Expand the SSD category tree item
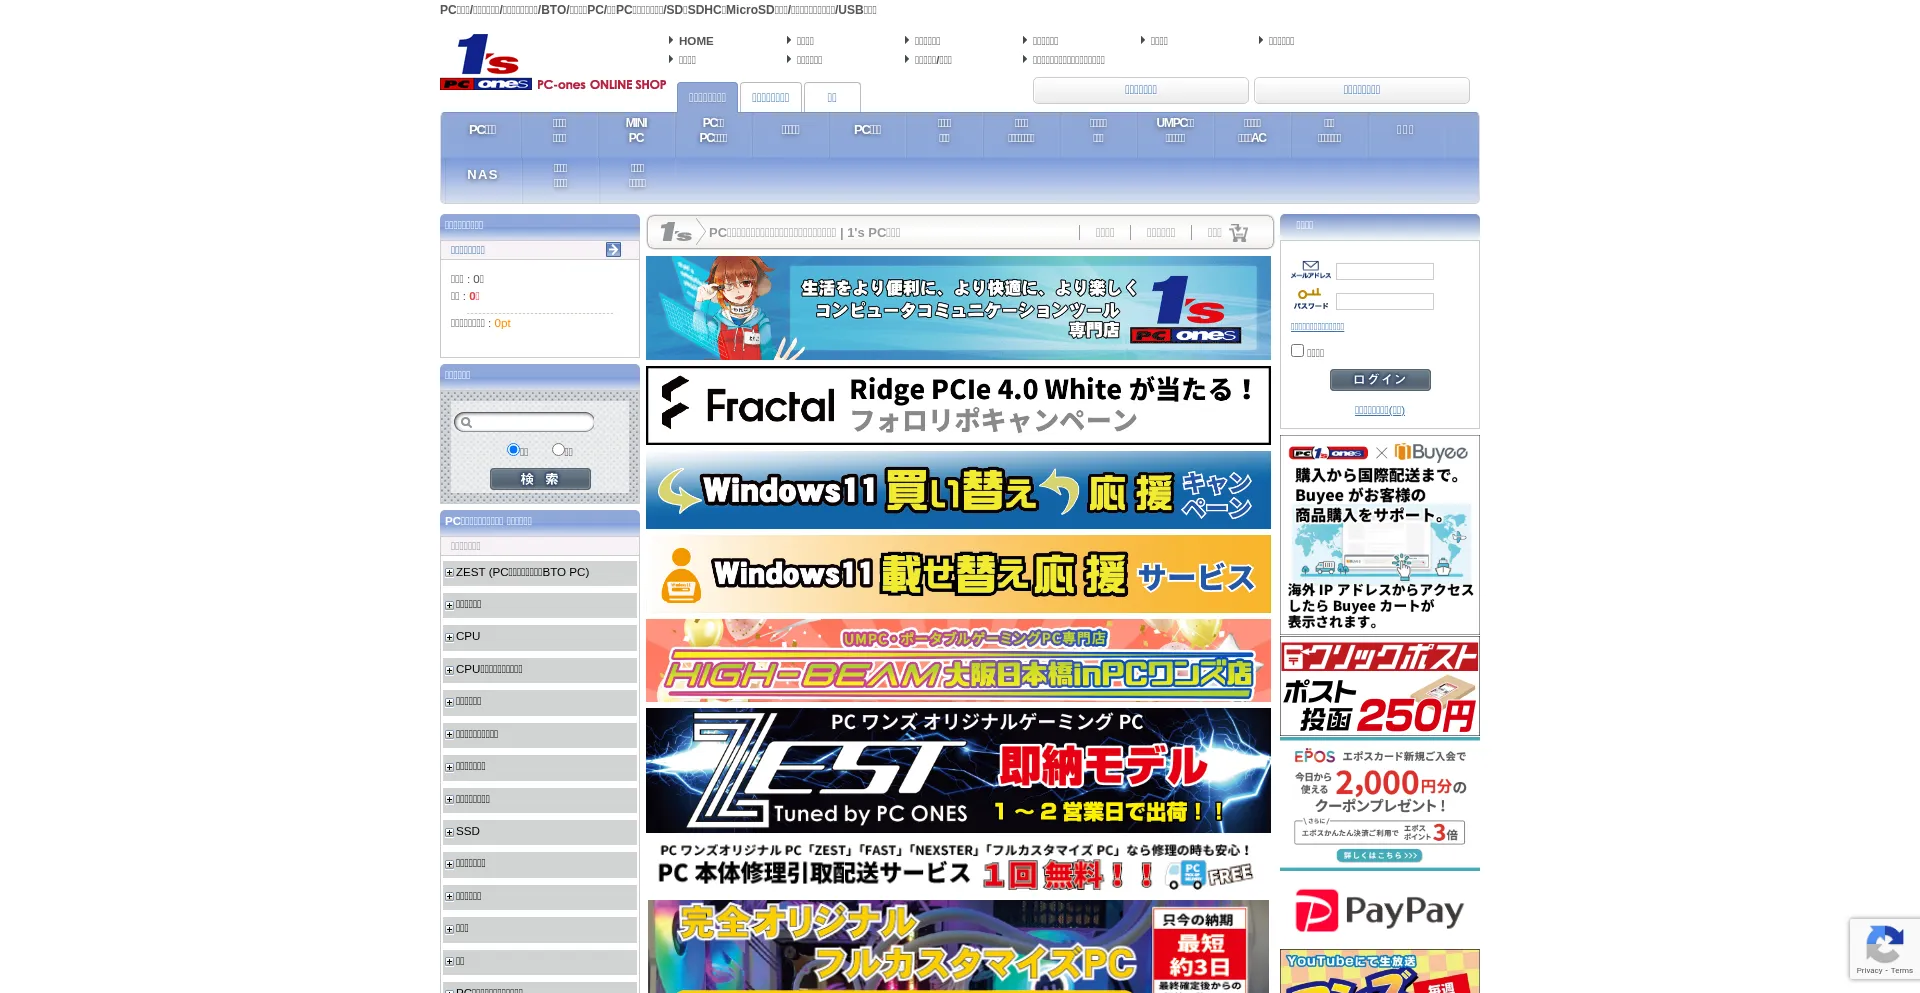1920x993 pixels. (x=450, y=832)
